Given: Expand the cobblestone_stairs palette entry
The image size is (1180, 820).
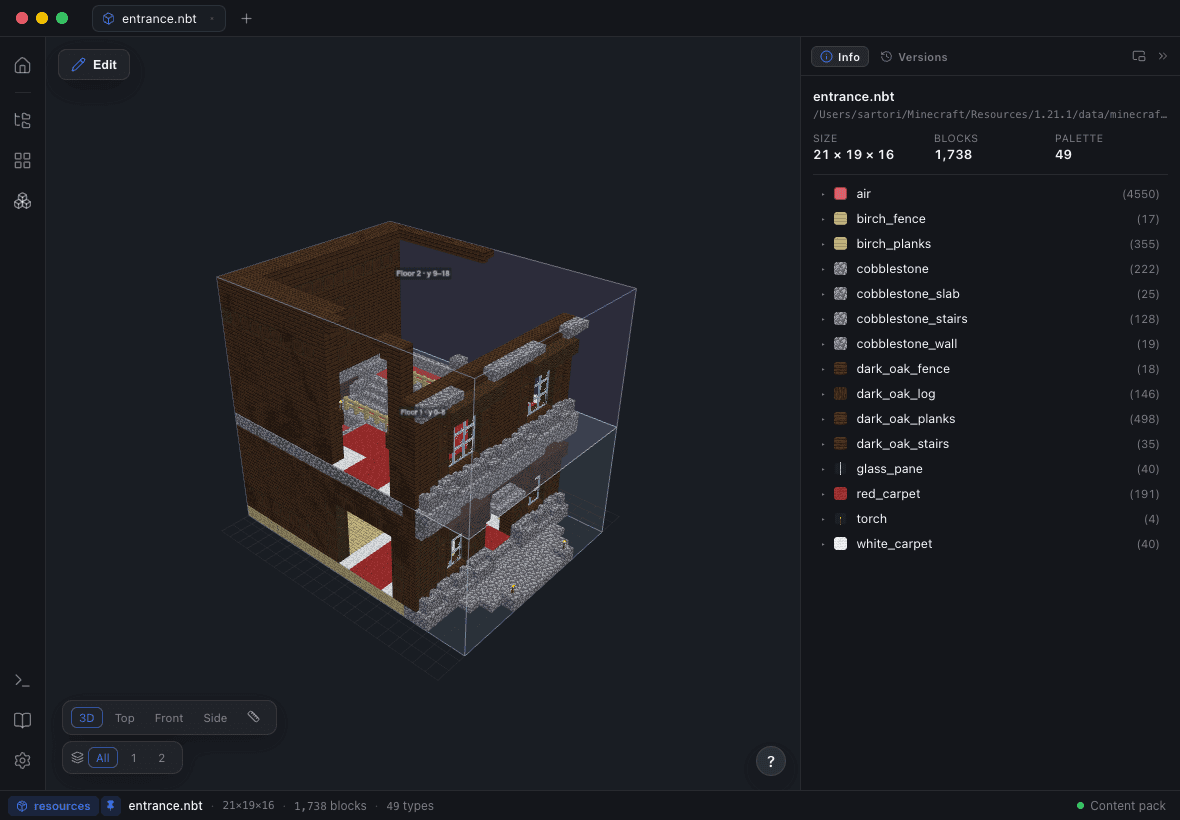Looking at the screenshot, I should click(x=823, y=319).
